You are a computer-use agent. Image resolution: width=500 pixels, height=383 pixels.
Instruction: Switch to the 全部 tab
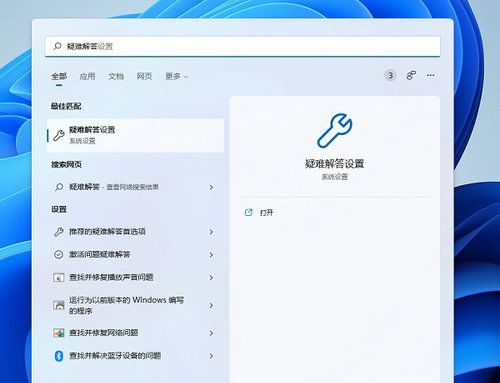[x=59, y=76]
